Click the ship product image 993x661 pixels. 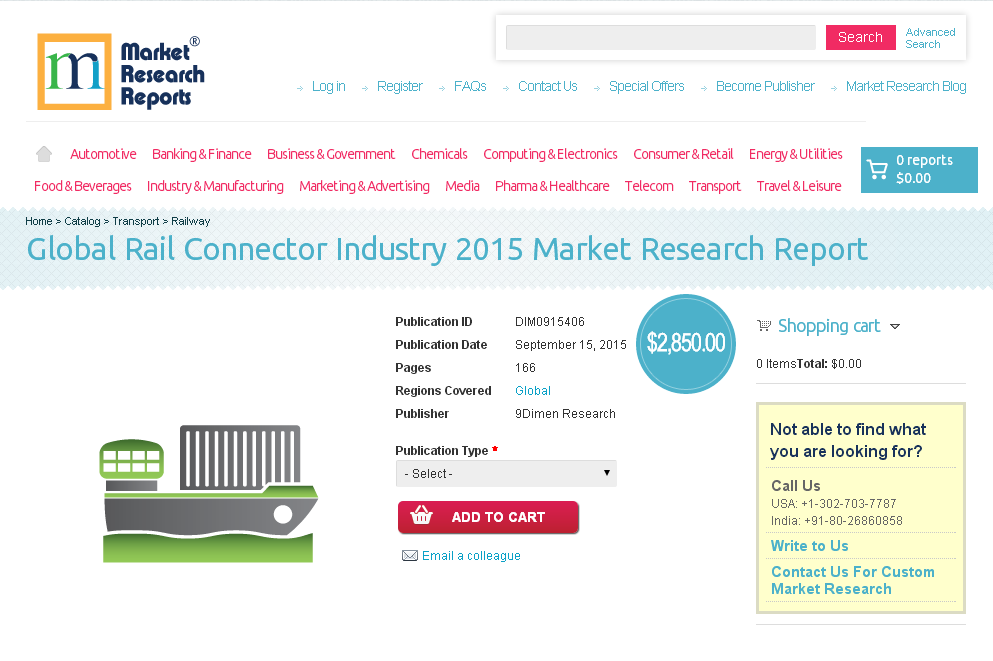click(x=209, y=494)
